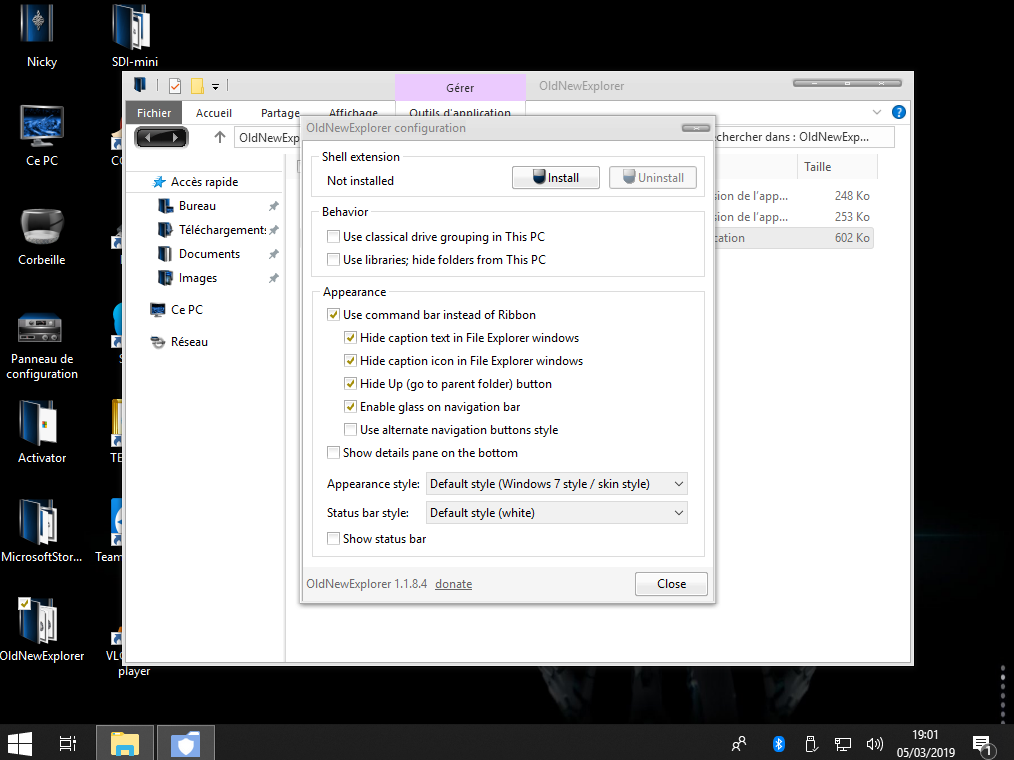Select Panneau de configuration desktop icon
The width and height of the screenshot is (1014, 760).
tap(42, 346)
